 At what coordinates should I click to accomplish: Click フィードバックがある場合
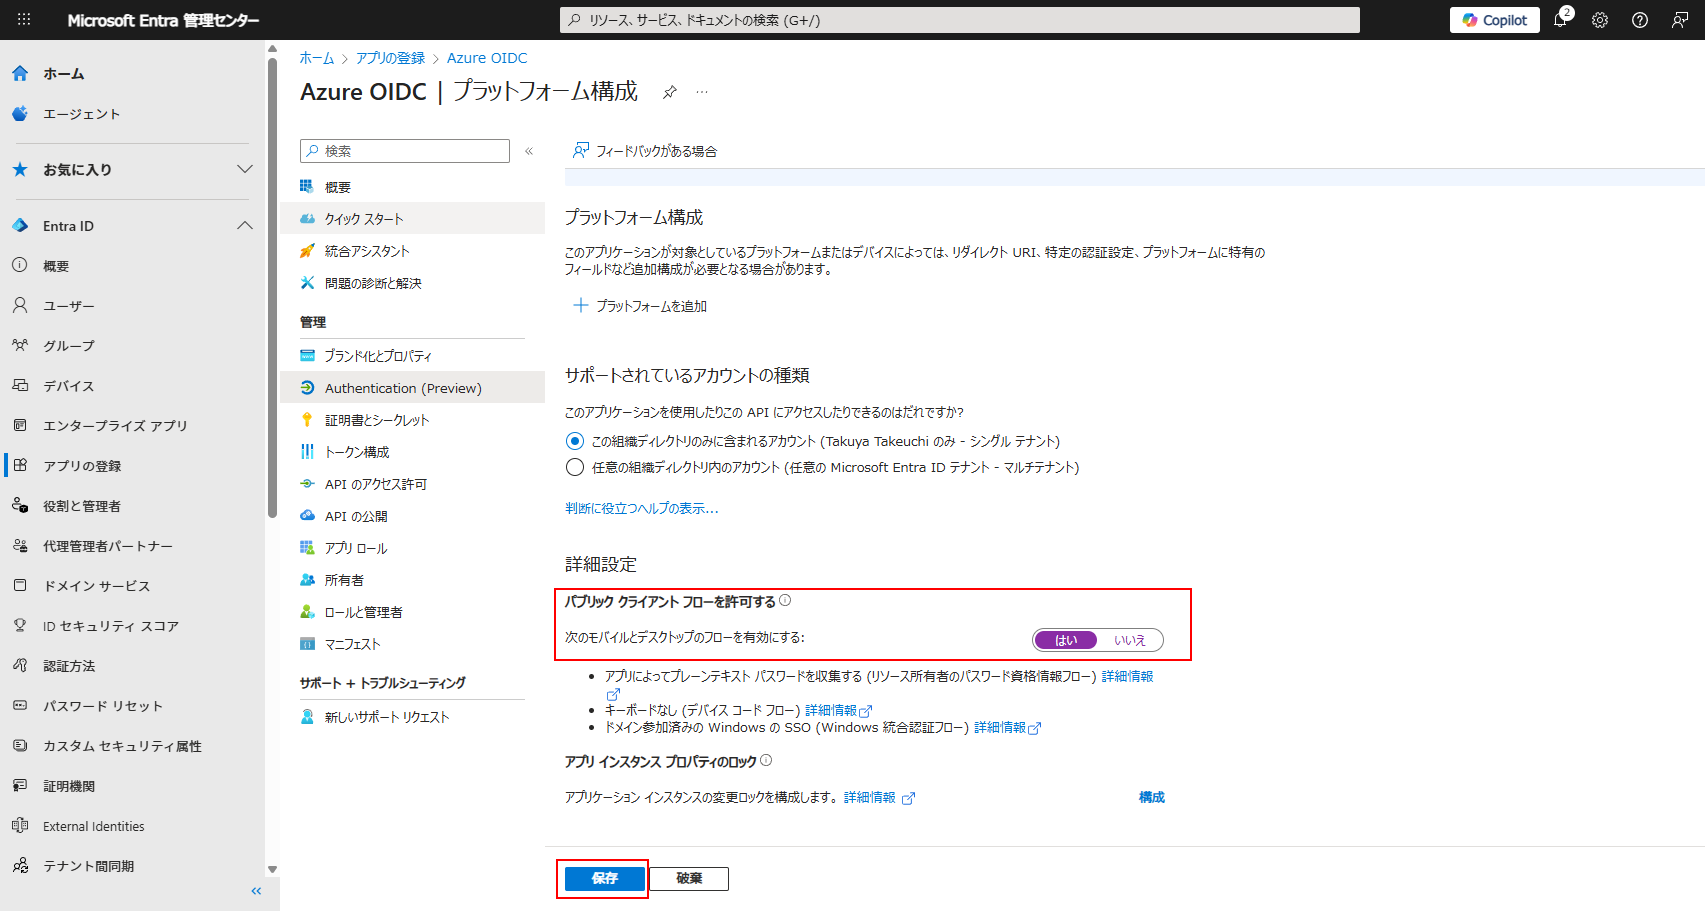pos(645,151)
